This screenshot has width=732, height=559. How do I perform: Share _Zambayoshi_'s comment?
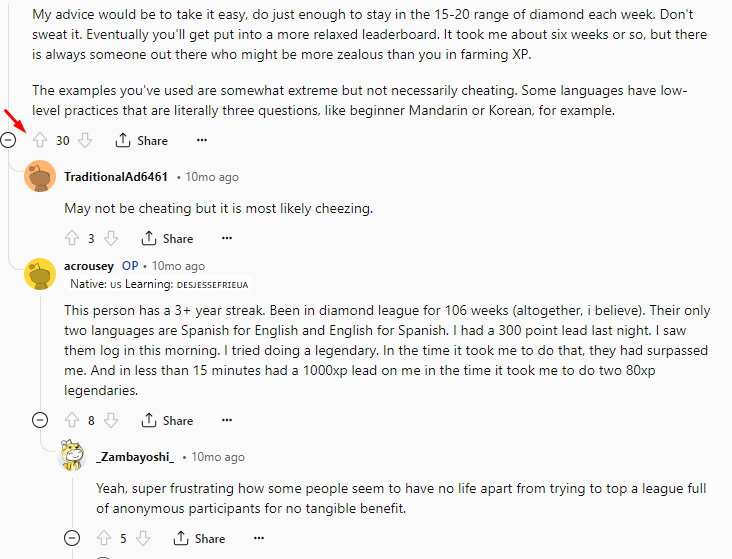pos(199,538)
